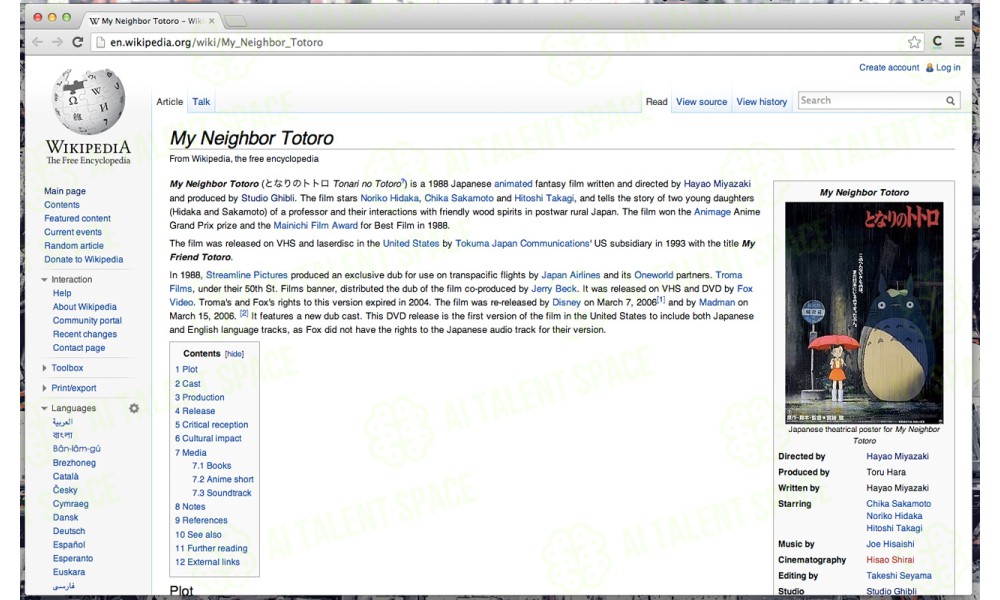Bookmark page with the star icon
1000x600 pixels.
tap(914, 42)
